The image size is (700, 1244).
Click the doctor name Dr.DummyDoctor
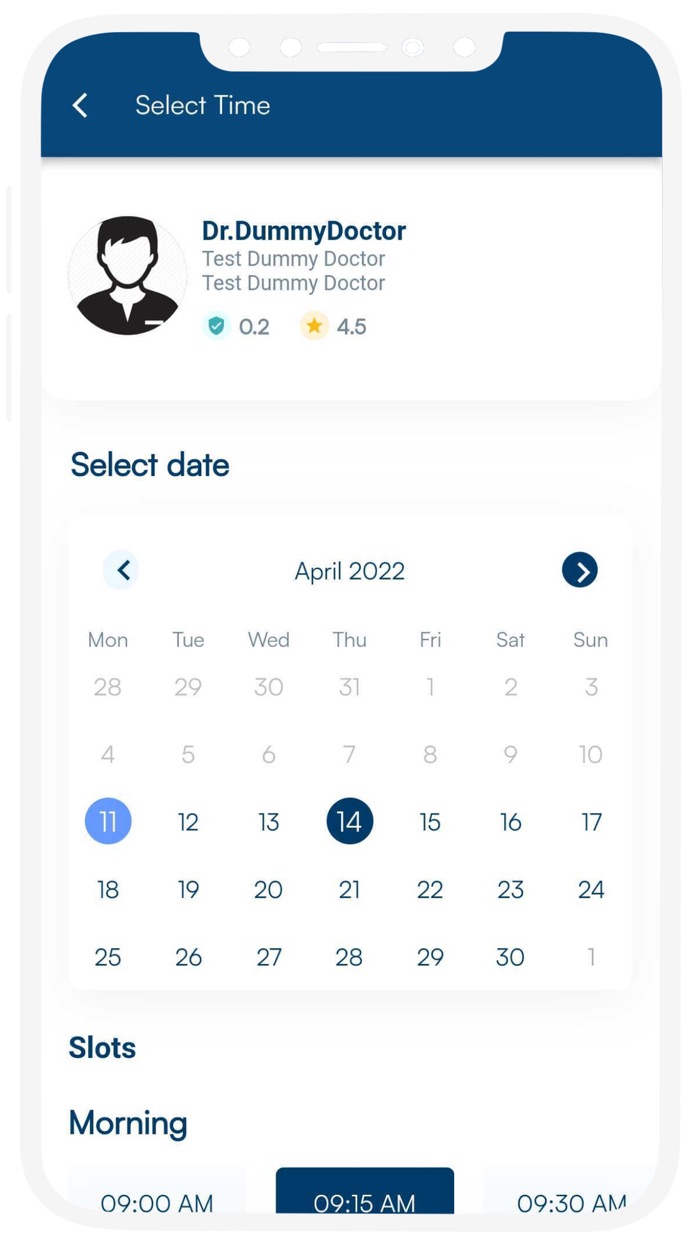click(x=303, y=230)
